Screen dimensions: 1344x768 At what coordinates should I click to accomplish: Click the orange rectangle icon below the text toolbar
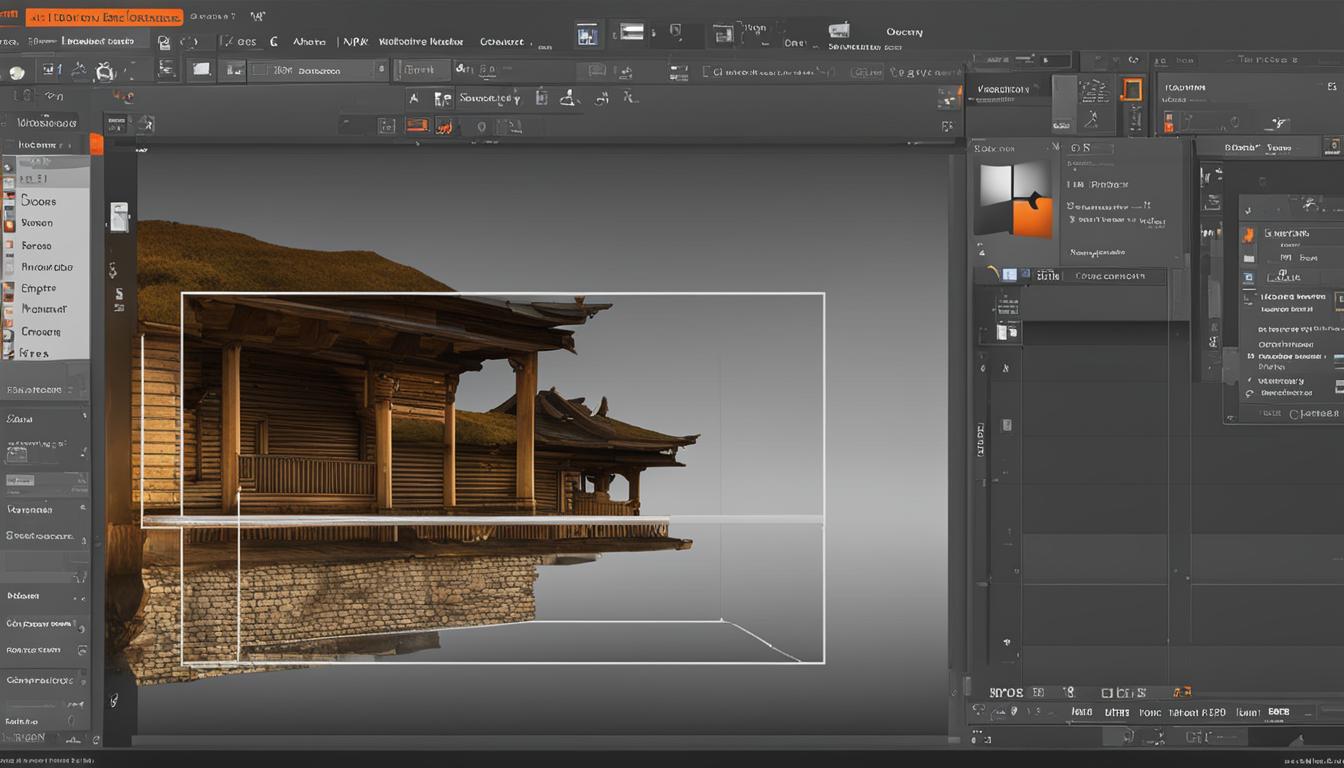point(417,125)
